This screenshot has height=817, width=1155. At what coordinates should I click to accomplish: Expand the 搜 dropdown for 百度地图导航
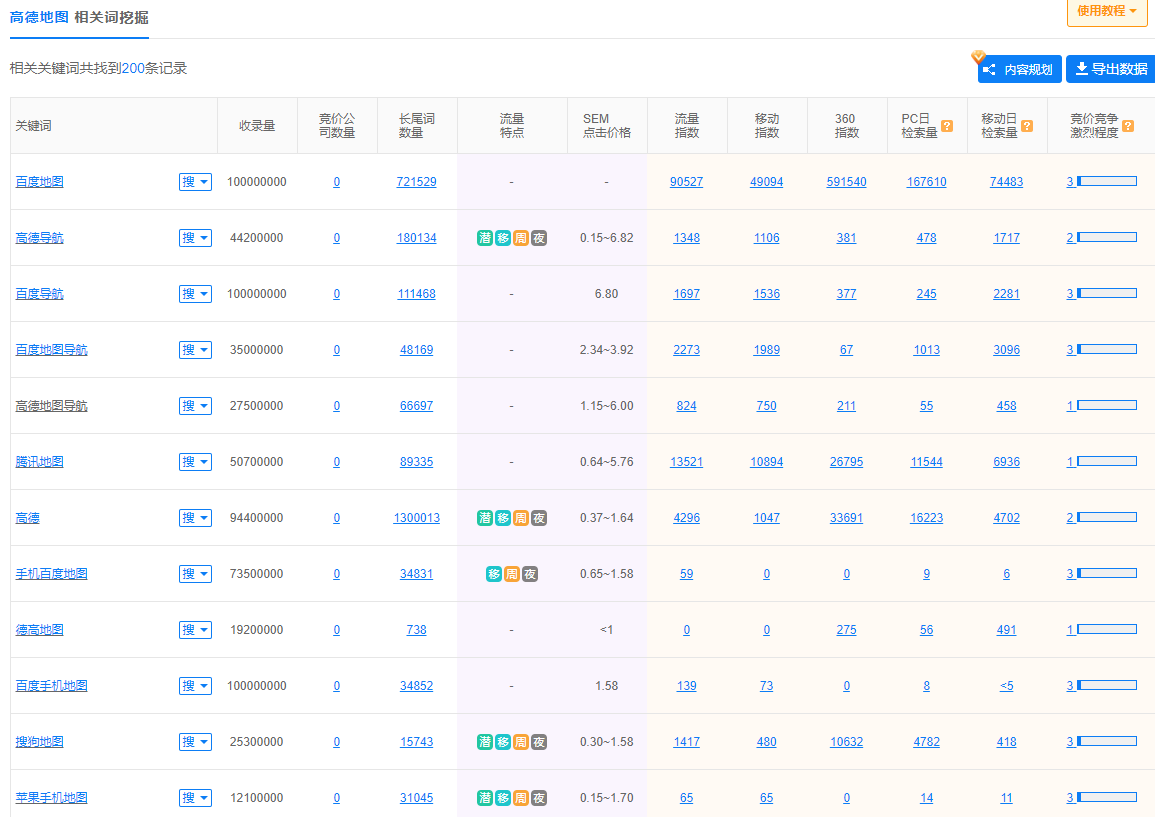click(x=195, y=350)
